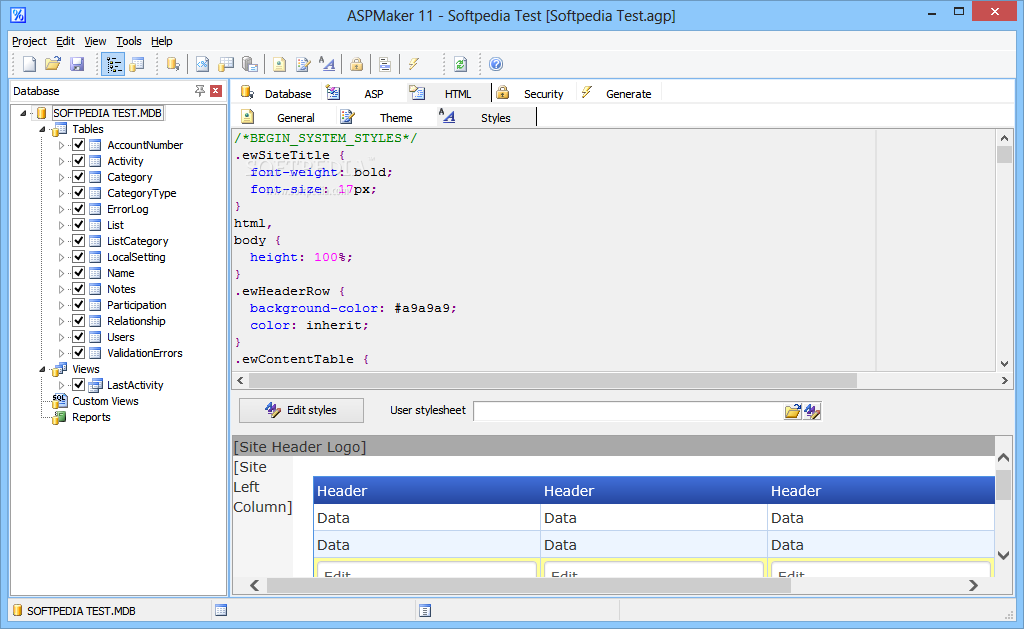Viewport: 1024px width, 629px height.
Task: Click the ASPMaker app icon in title bar
Action: 18,14
